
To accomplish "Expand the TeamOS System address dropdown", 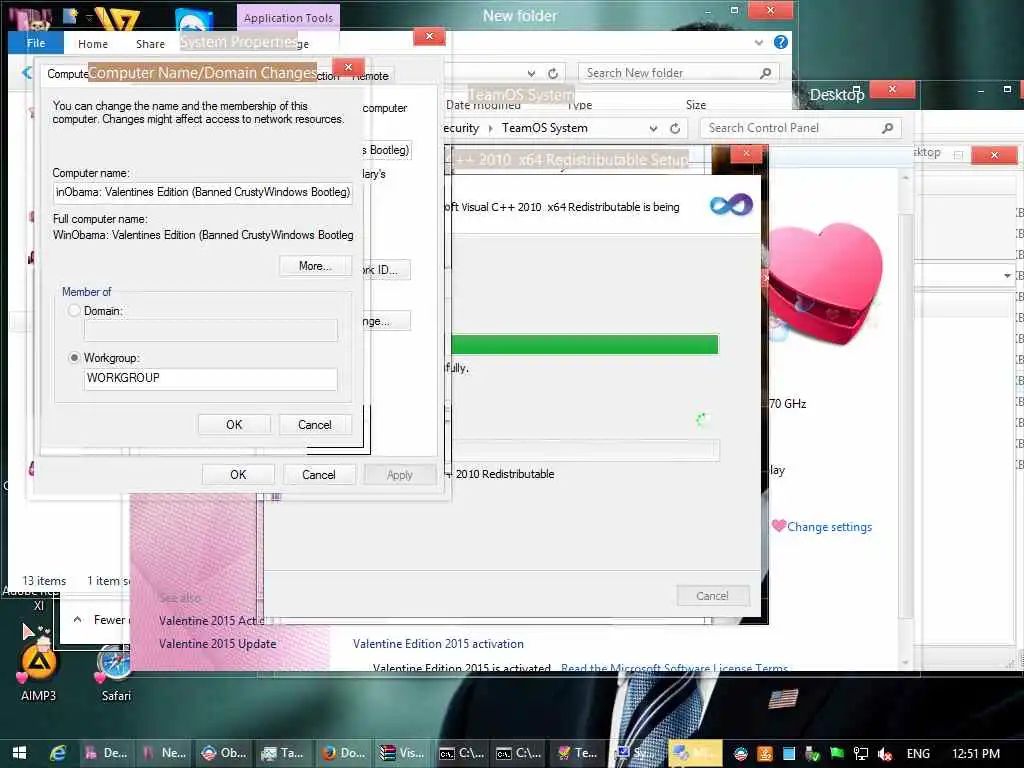I will click(653, 128).
